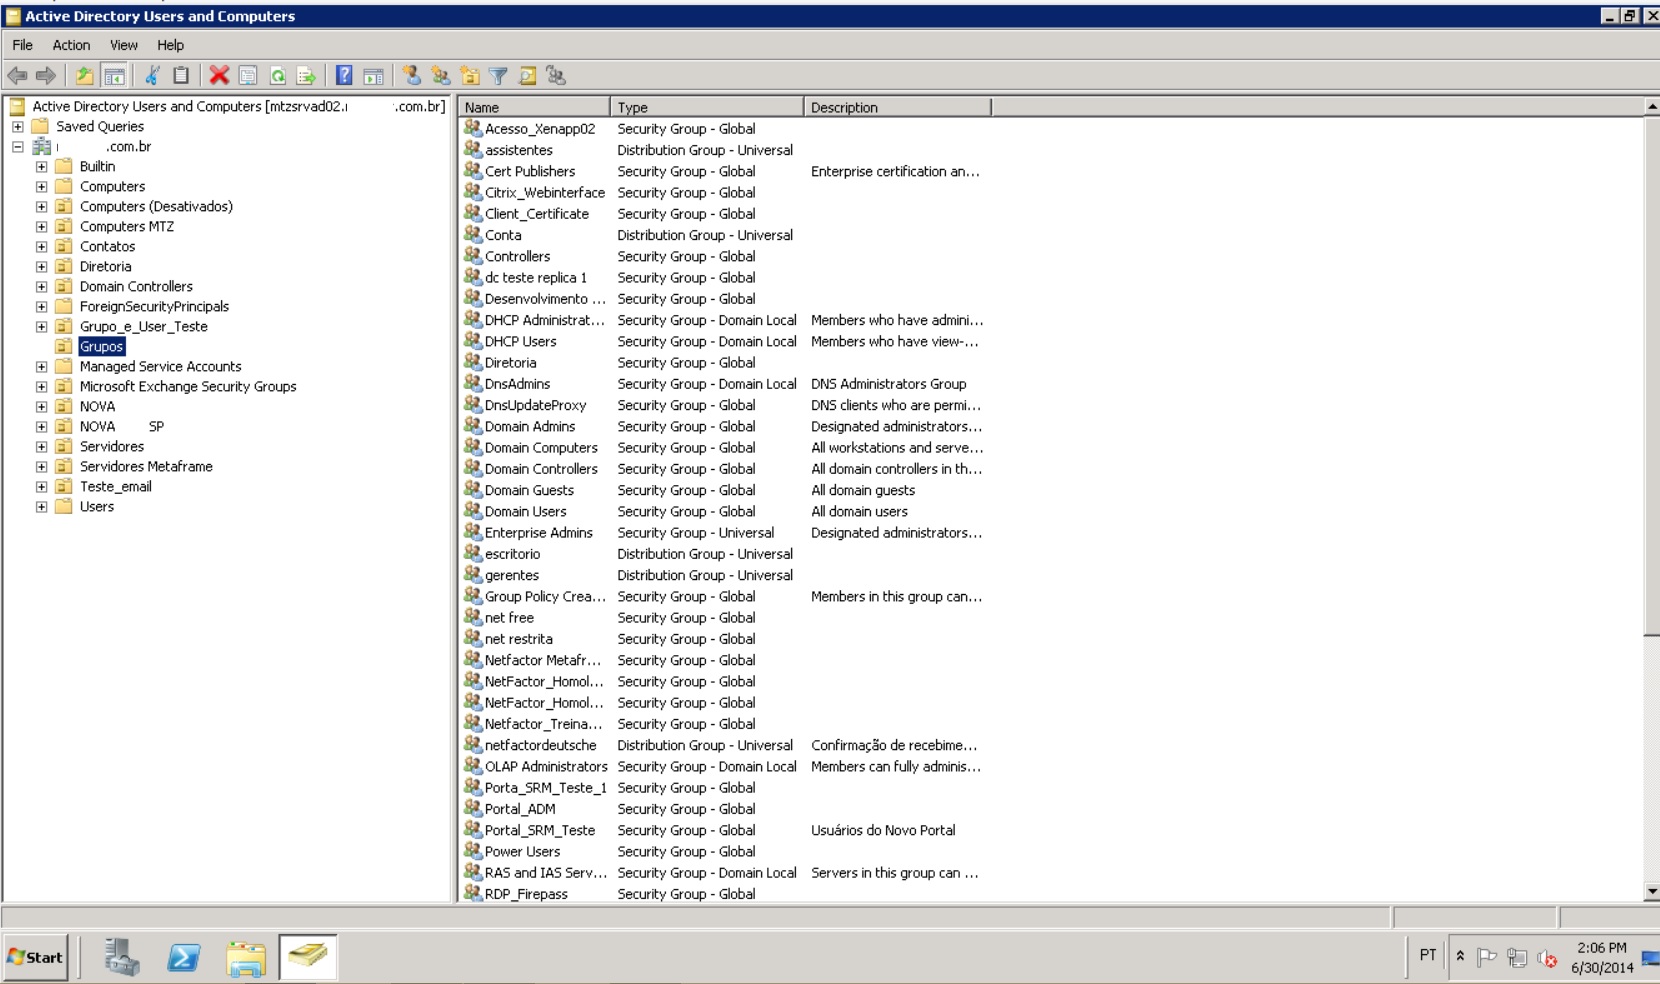Click the blue Help toolbar icon

(x=344, y=76)
